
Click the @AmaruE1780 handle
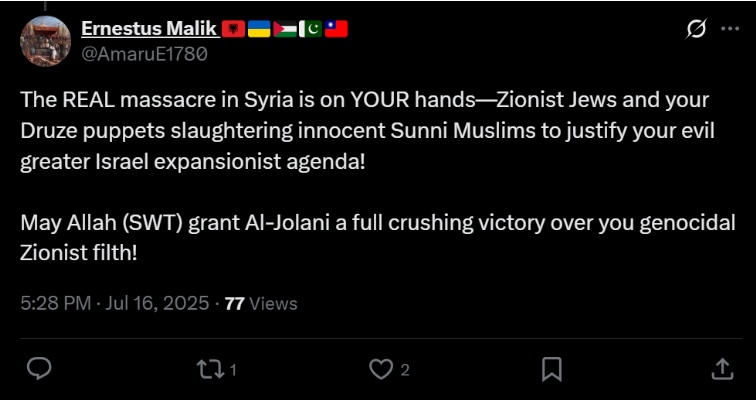click(x=144, y=54)
